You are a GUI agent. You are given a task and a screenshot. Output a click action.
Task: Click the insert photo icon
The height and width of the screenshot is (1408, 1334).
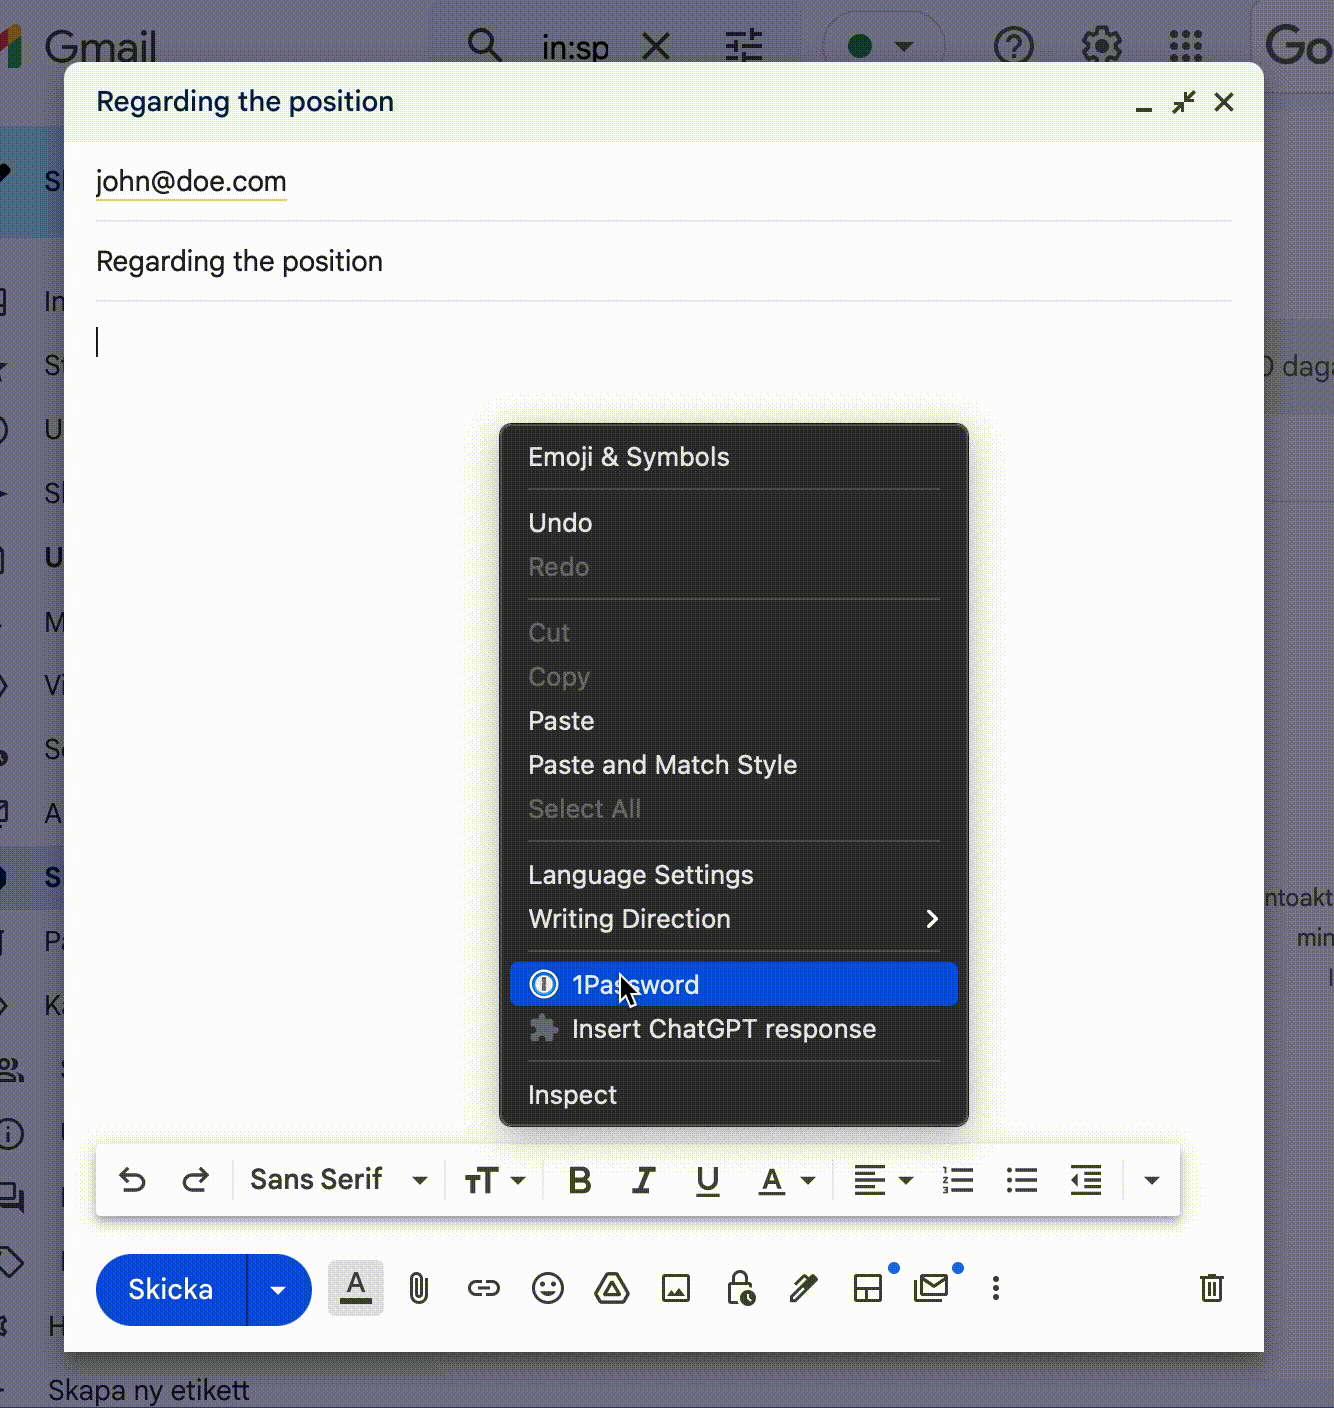676,1288
